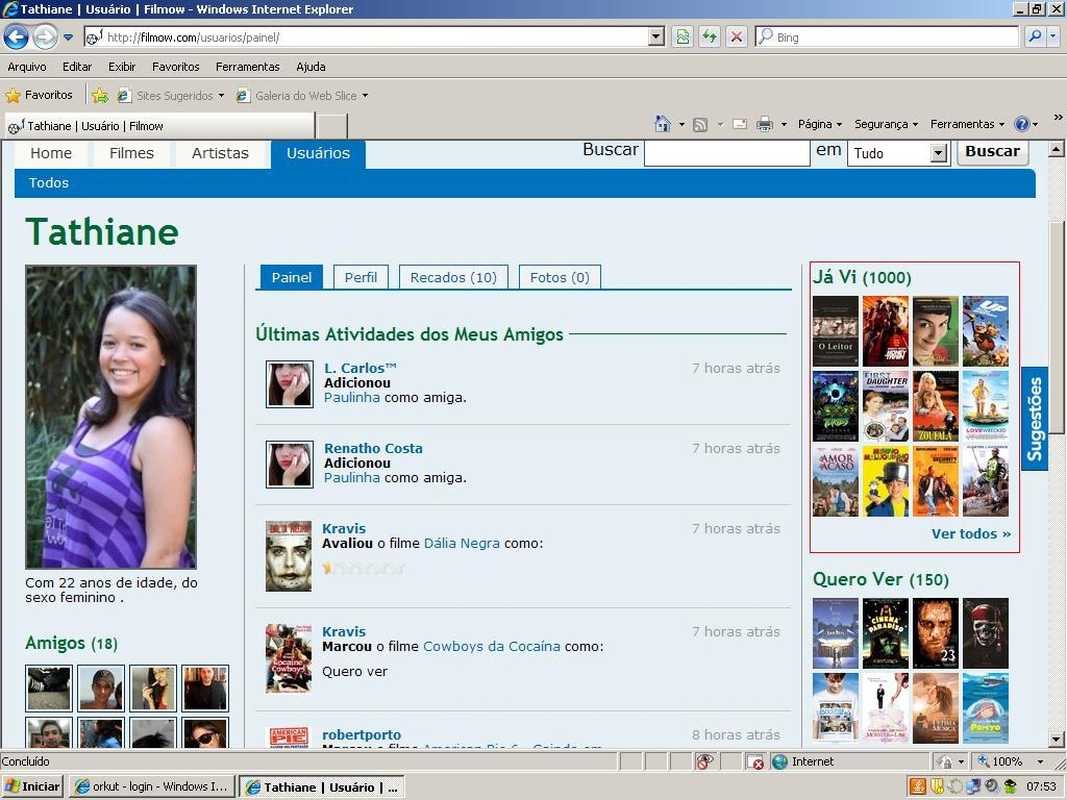The width and height of the screenshot is (1067, 800).
Task: Click the Print icon
Action: point(765,124)
